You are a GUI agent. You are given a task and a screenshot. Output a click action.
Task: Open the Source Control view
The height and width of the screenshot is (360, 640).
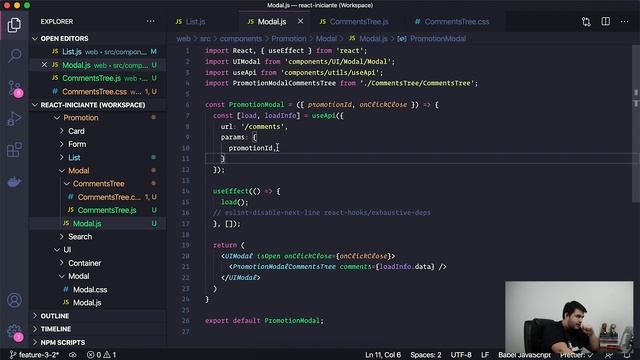14,88
